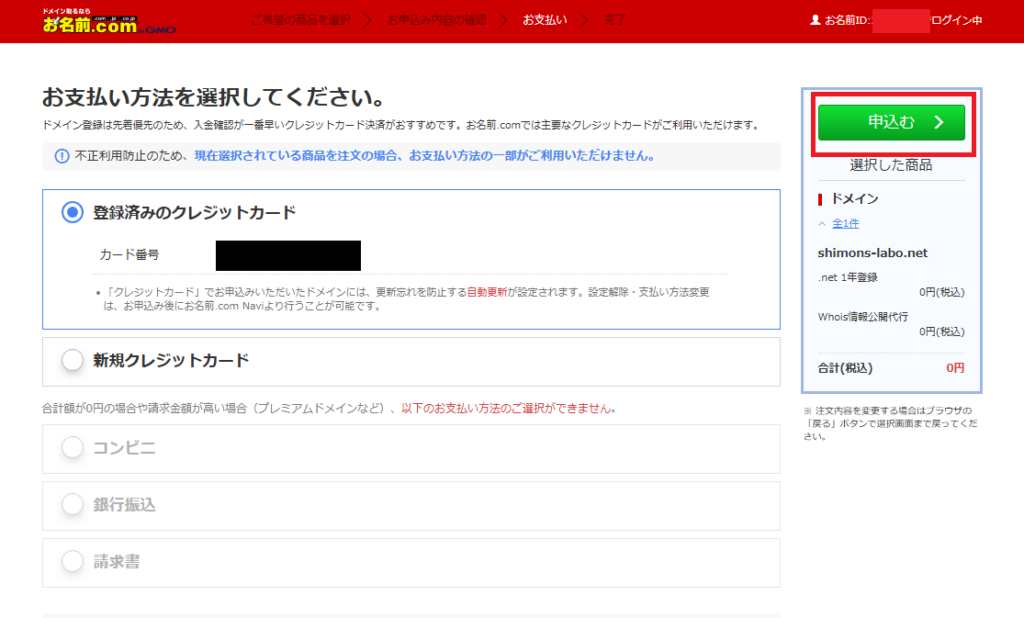Open the 自動更新 link in the card note
Image resolution: width=1024 pixels, height=618 pixels.
tap(487, 293)
